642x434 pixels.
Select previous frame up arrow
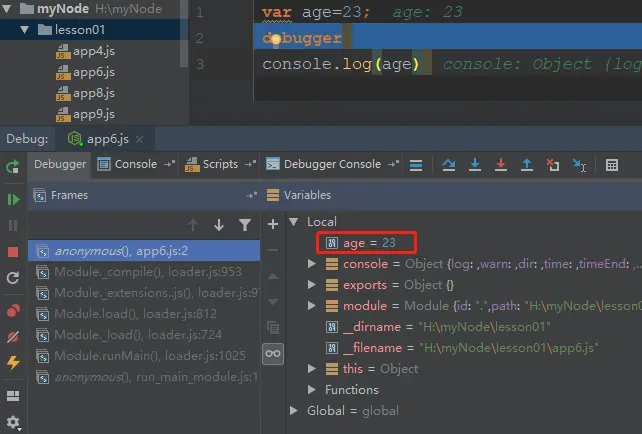(x=193, y=225)
